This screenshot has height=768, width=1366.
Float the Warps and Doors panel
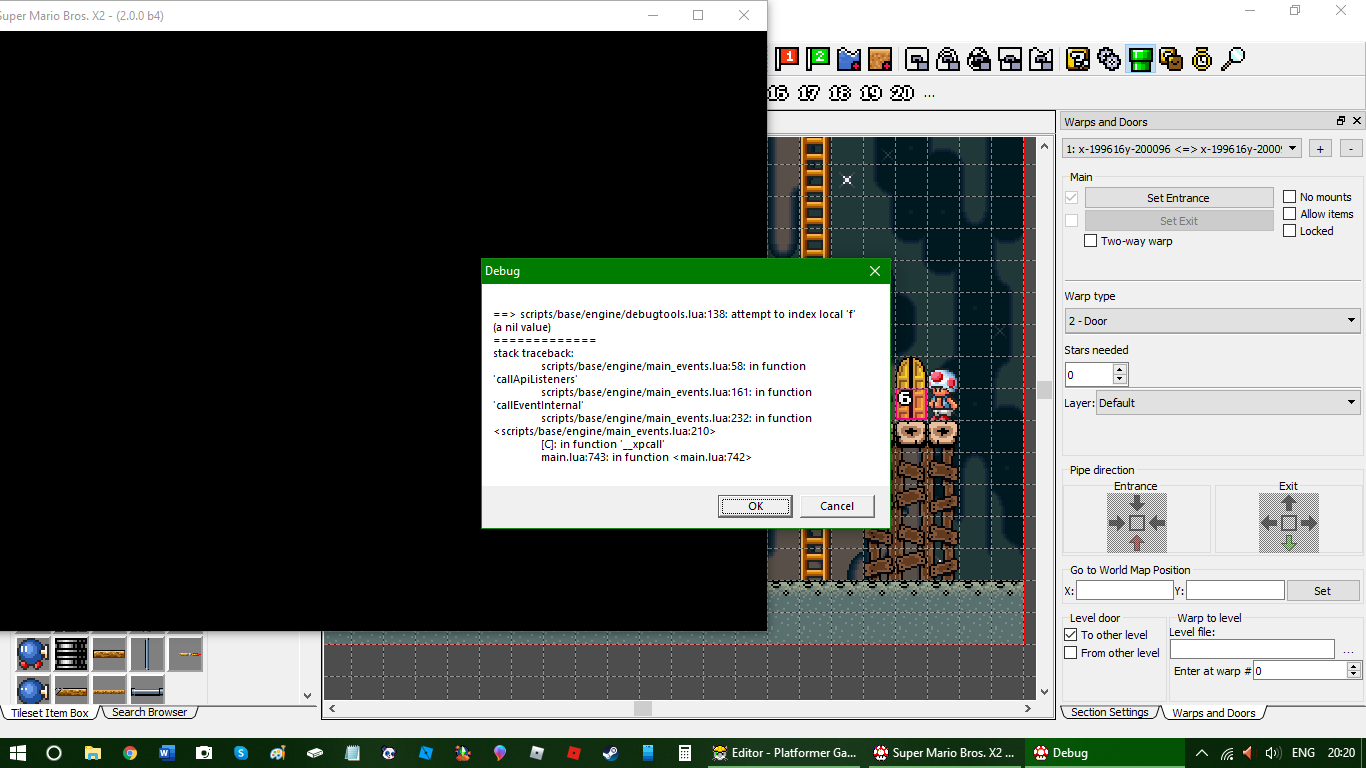coord(1341,121)
